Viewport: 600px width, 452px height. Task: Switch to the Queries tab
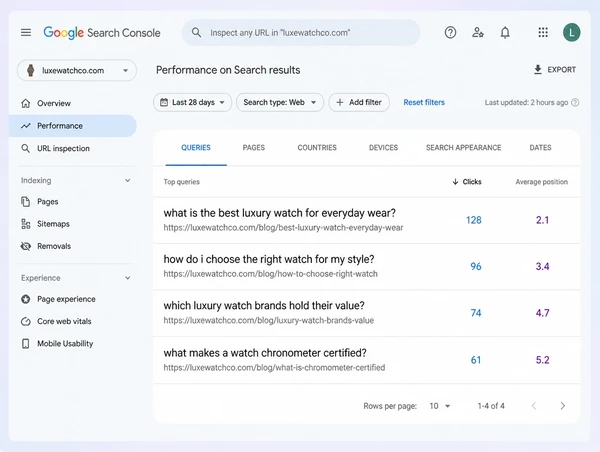click(196, 148)
